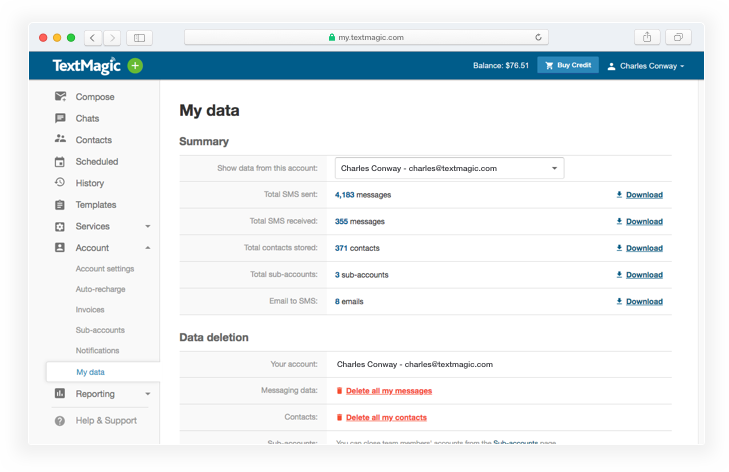Open the account selector dropdown

[450, 168]
